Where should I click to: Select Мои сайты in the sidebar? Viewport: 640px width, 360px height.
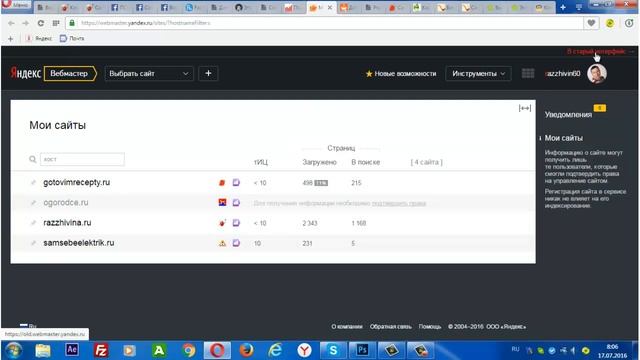click(x=564, y=138)
